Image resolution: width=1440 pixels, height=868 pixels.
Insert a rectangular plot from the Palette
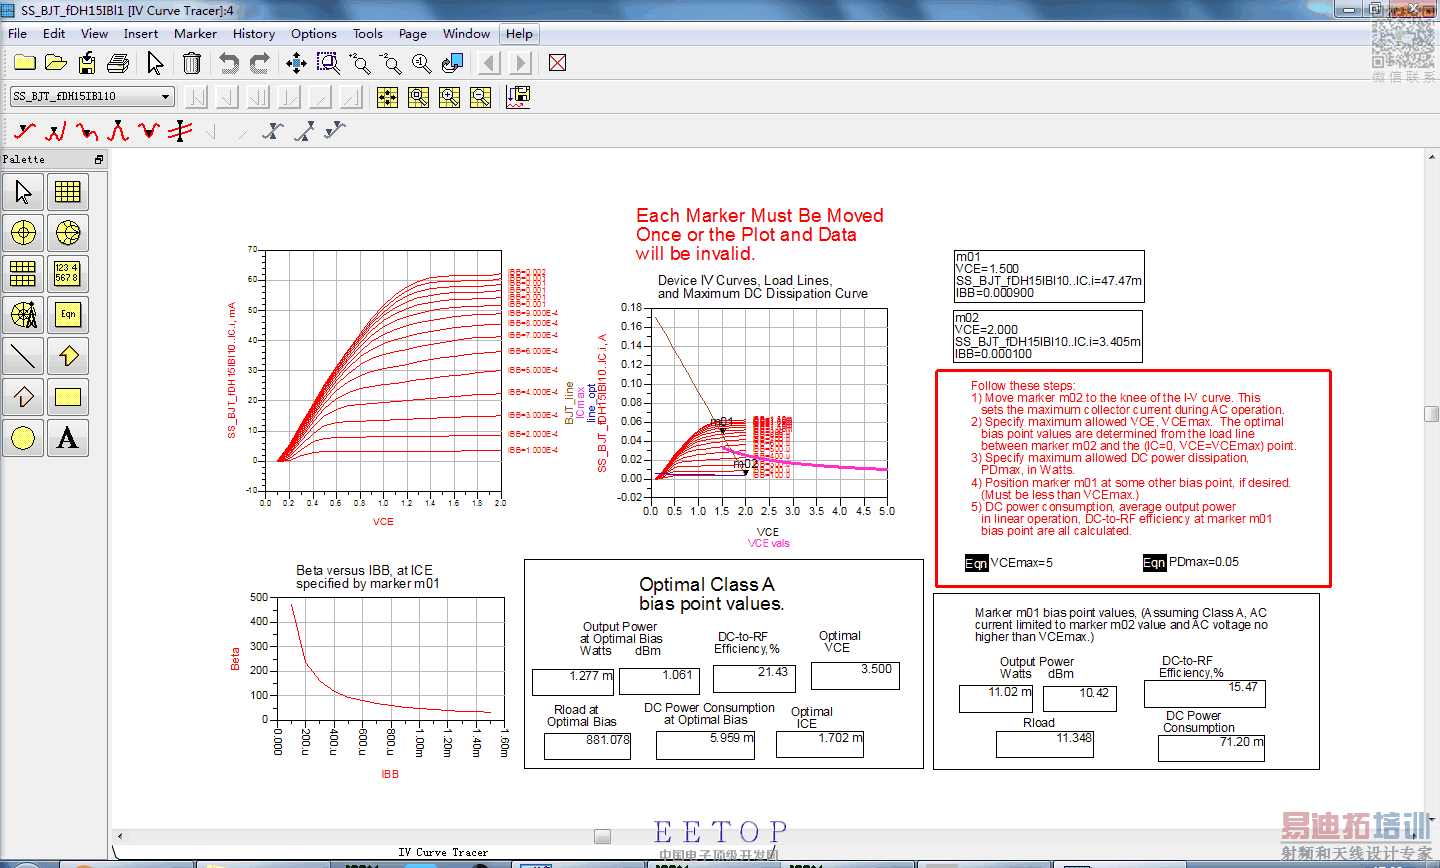point(67,192)
